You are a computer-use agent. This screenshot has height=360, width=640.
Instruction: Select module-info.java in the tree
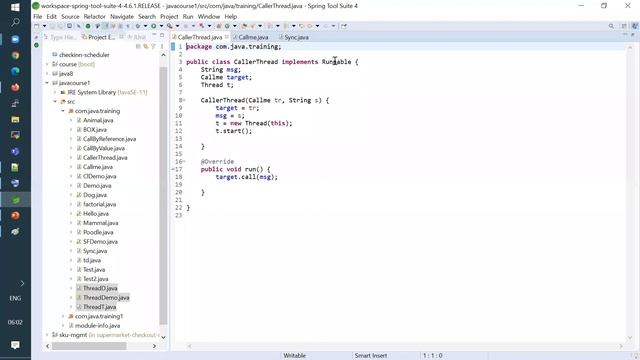pyautogui.click(x=97, y=326)
